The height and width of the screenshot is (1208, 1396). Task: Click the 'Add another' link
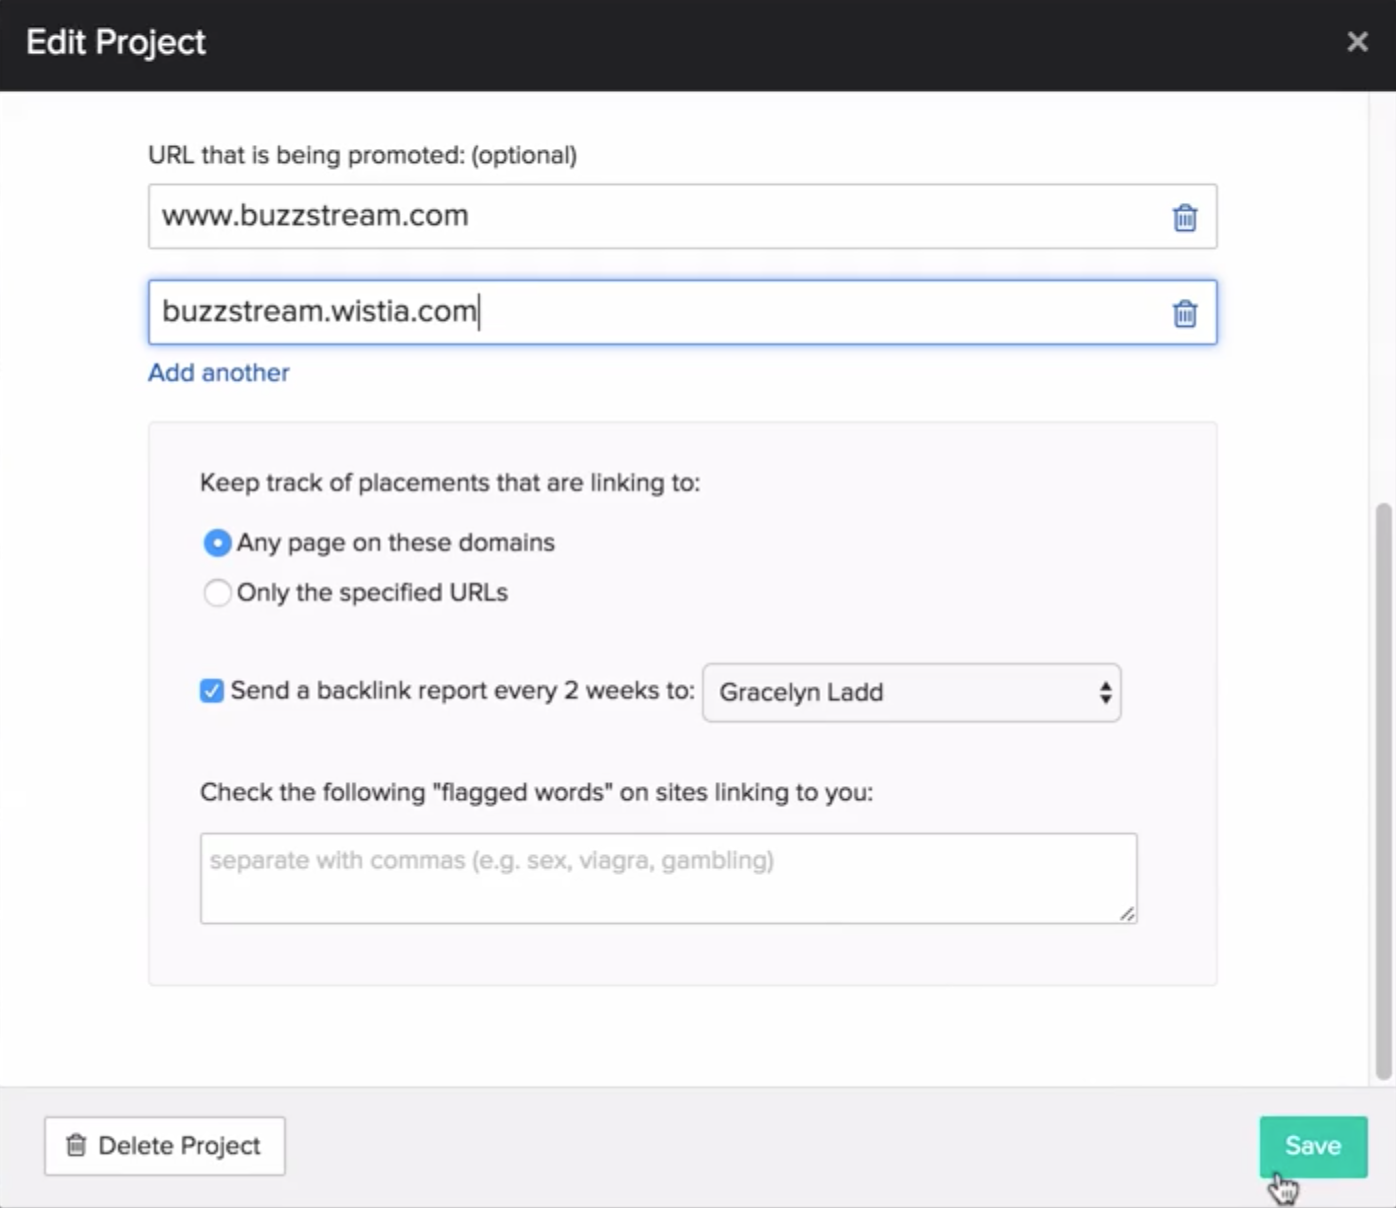tap(219, 373)
